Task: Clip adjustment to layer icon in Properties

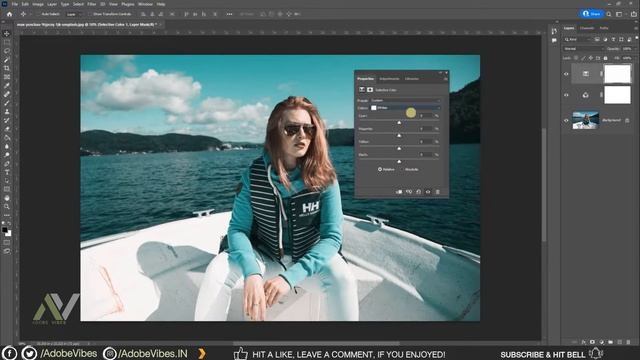Action: tap(399, 192)
